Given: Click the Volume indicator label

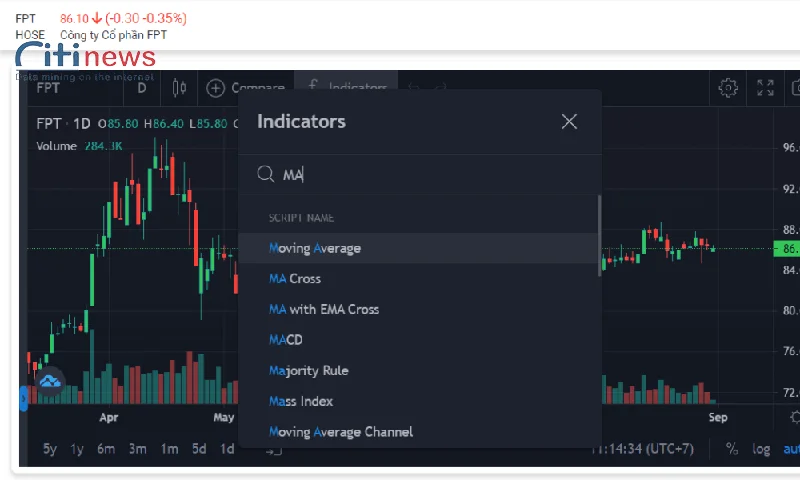Looking at the screenshot, I should [x=56, y=146].
